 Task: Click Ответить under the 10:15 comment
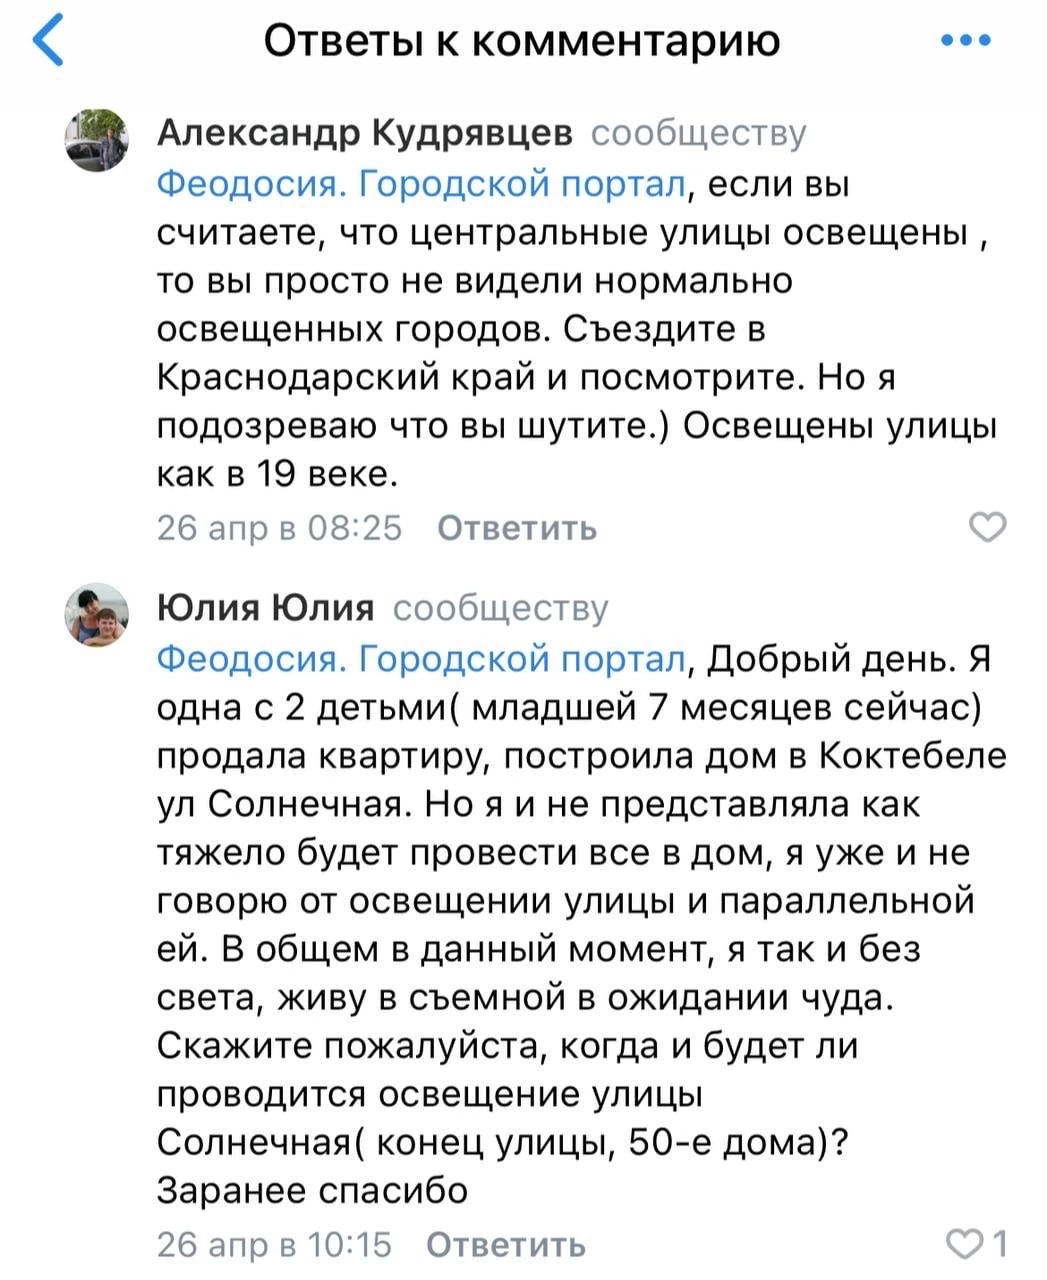coord(506,1245)
